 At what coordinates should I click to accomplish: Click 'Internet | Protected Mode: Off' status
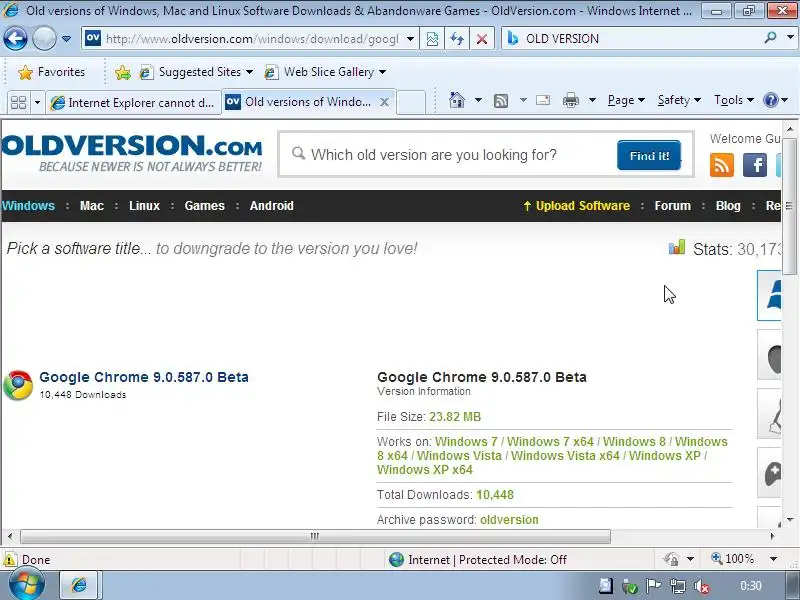coord(478,560)
